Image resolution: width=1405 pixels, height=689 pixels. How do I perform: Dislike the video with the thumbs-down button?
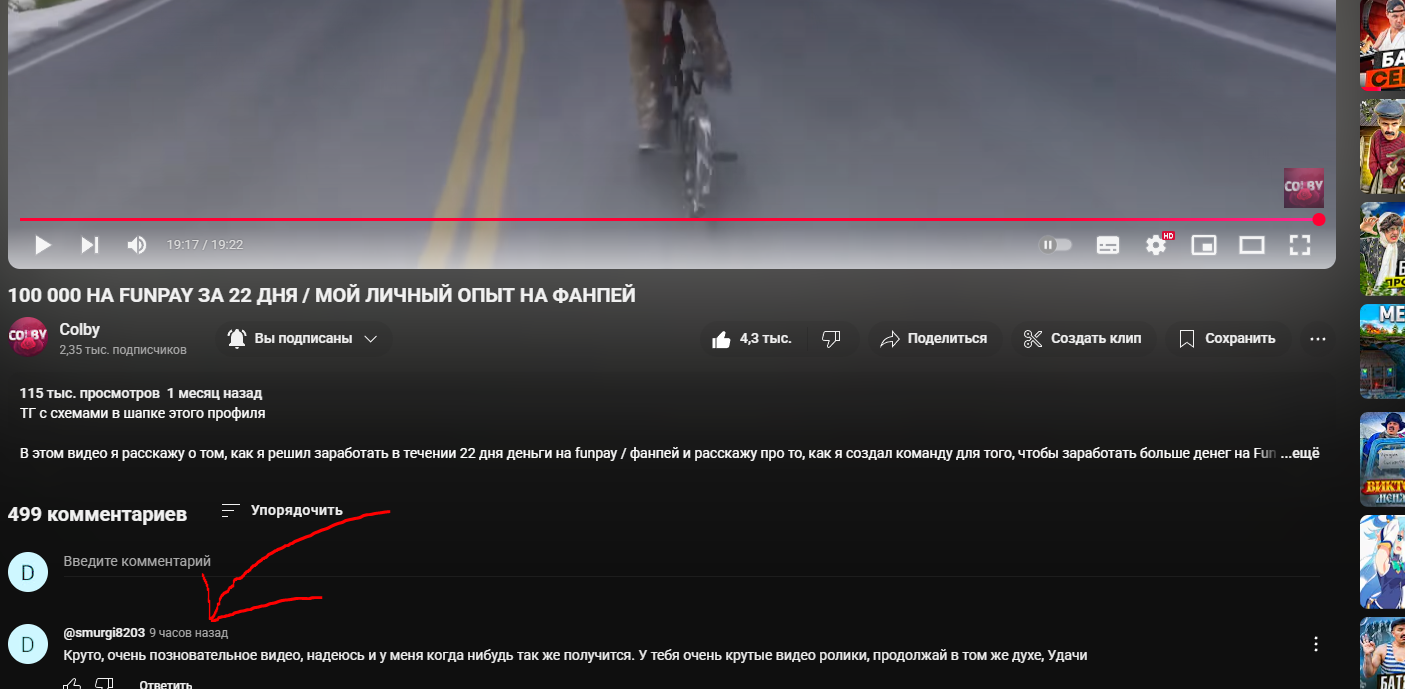click(x=831, y=339)
